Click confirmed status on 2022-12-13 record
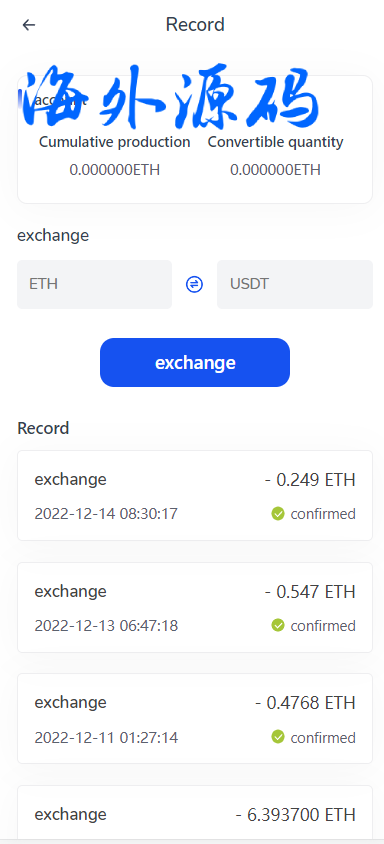The image size is (384, 844). click(x=323, y=626)
